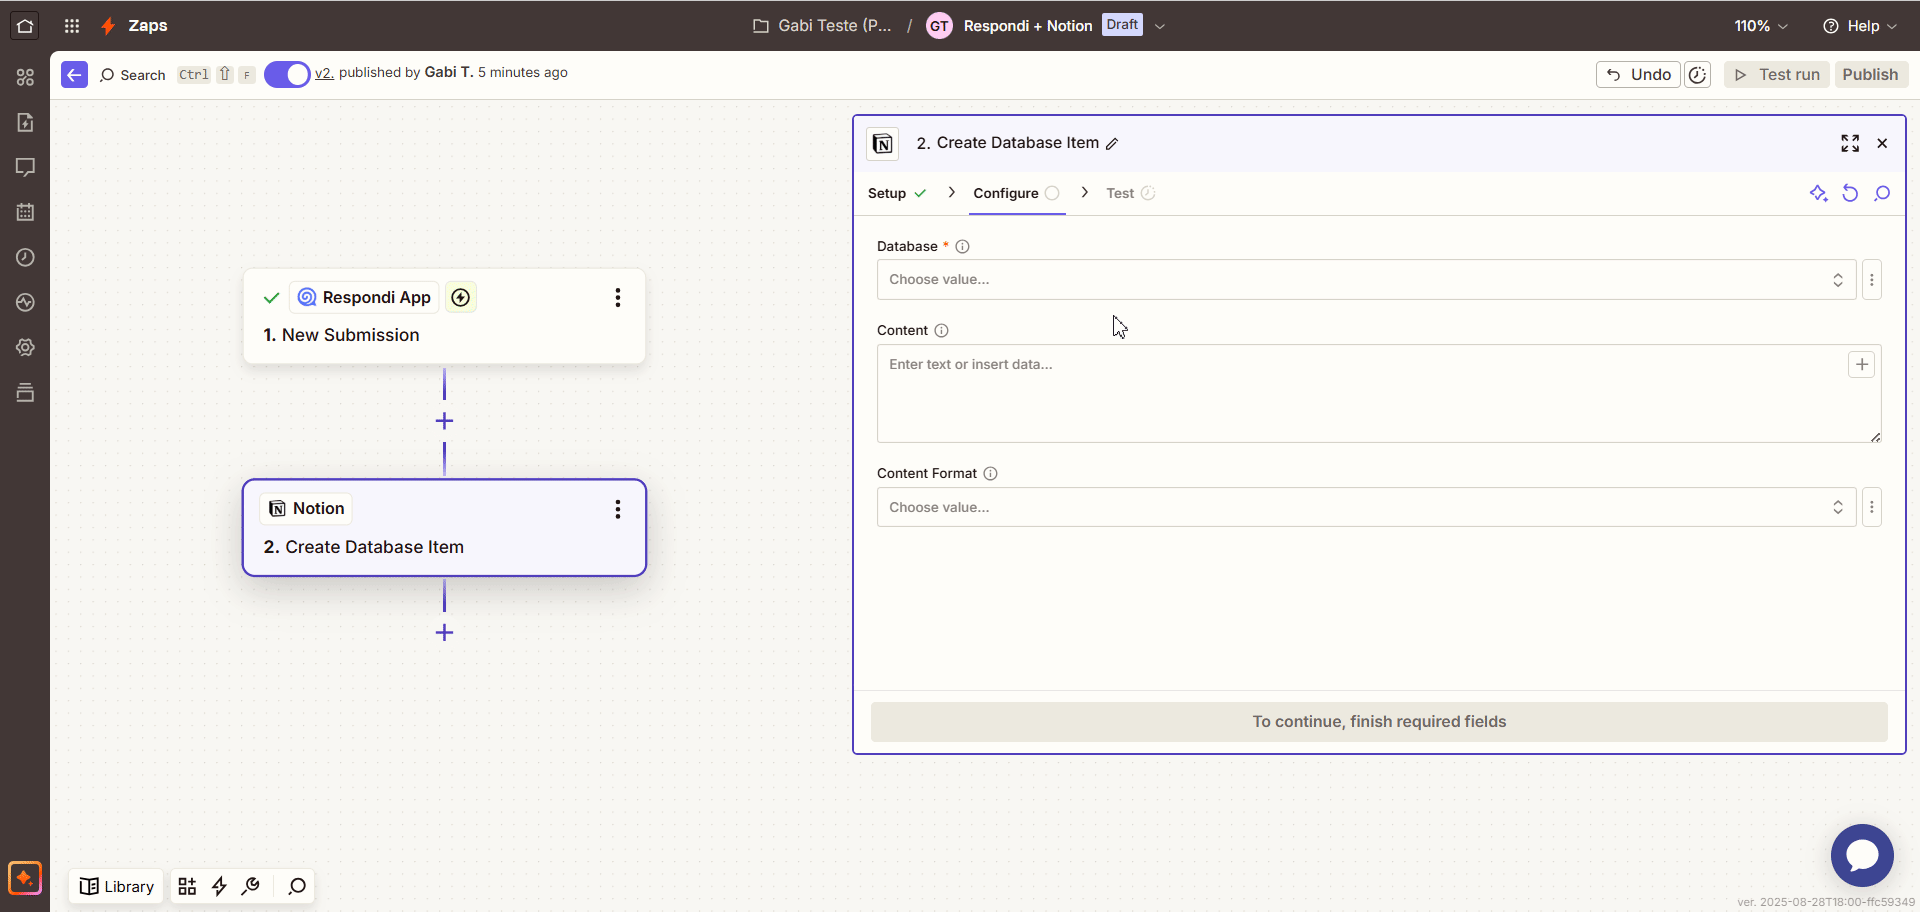
Task: Open the components sidebar icon
Action: [25, 77]
